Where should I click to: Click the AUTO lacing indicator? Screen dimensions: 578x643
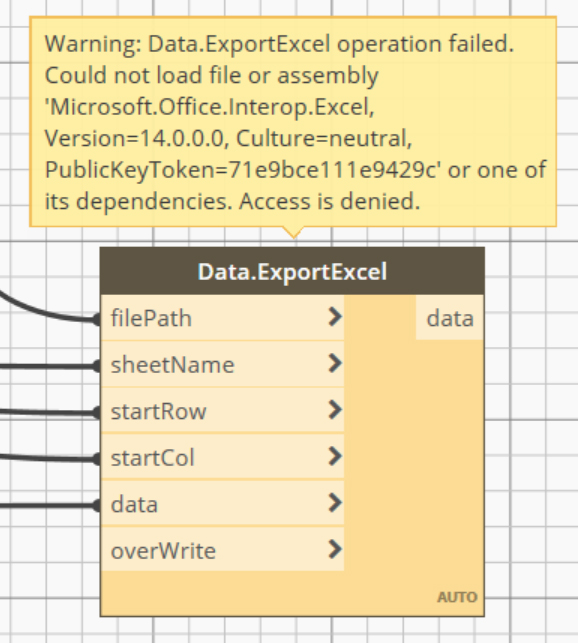(x=457, y=597)
